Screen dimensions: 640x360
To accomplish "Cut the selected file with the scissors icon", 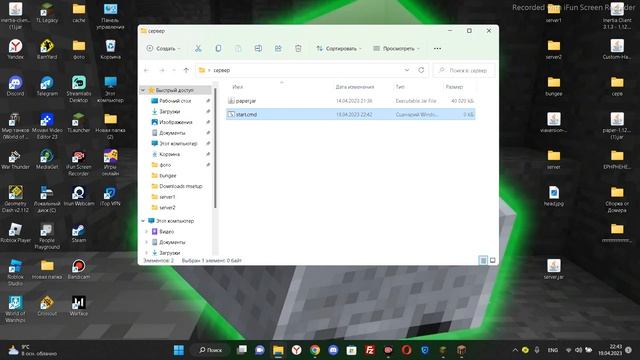I will tap(198, 49).
